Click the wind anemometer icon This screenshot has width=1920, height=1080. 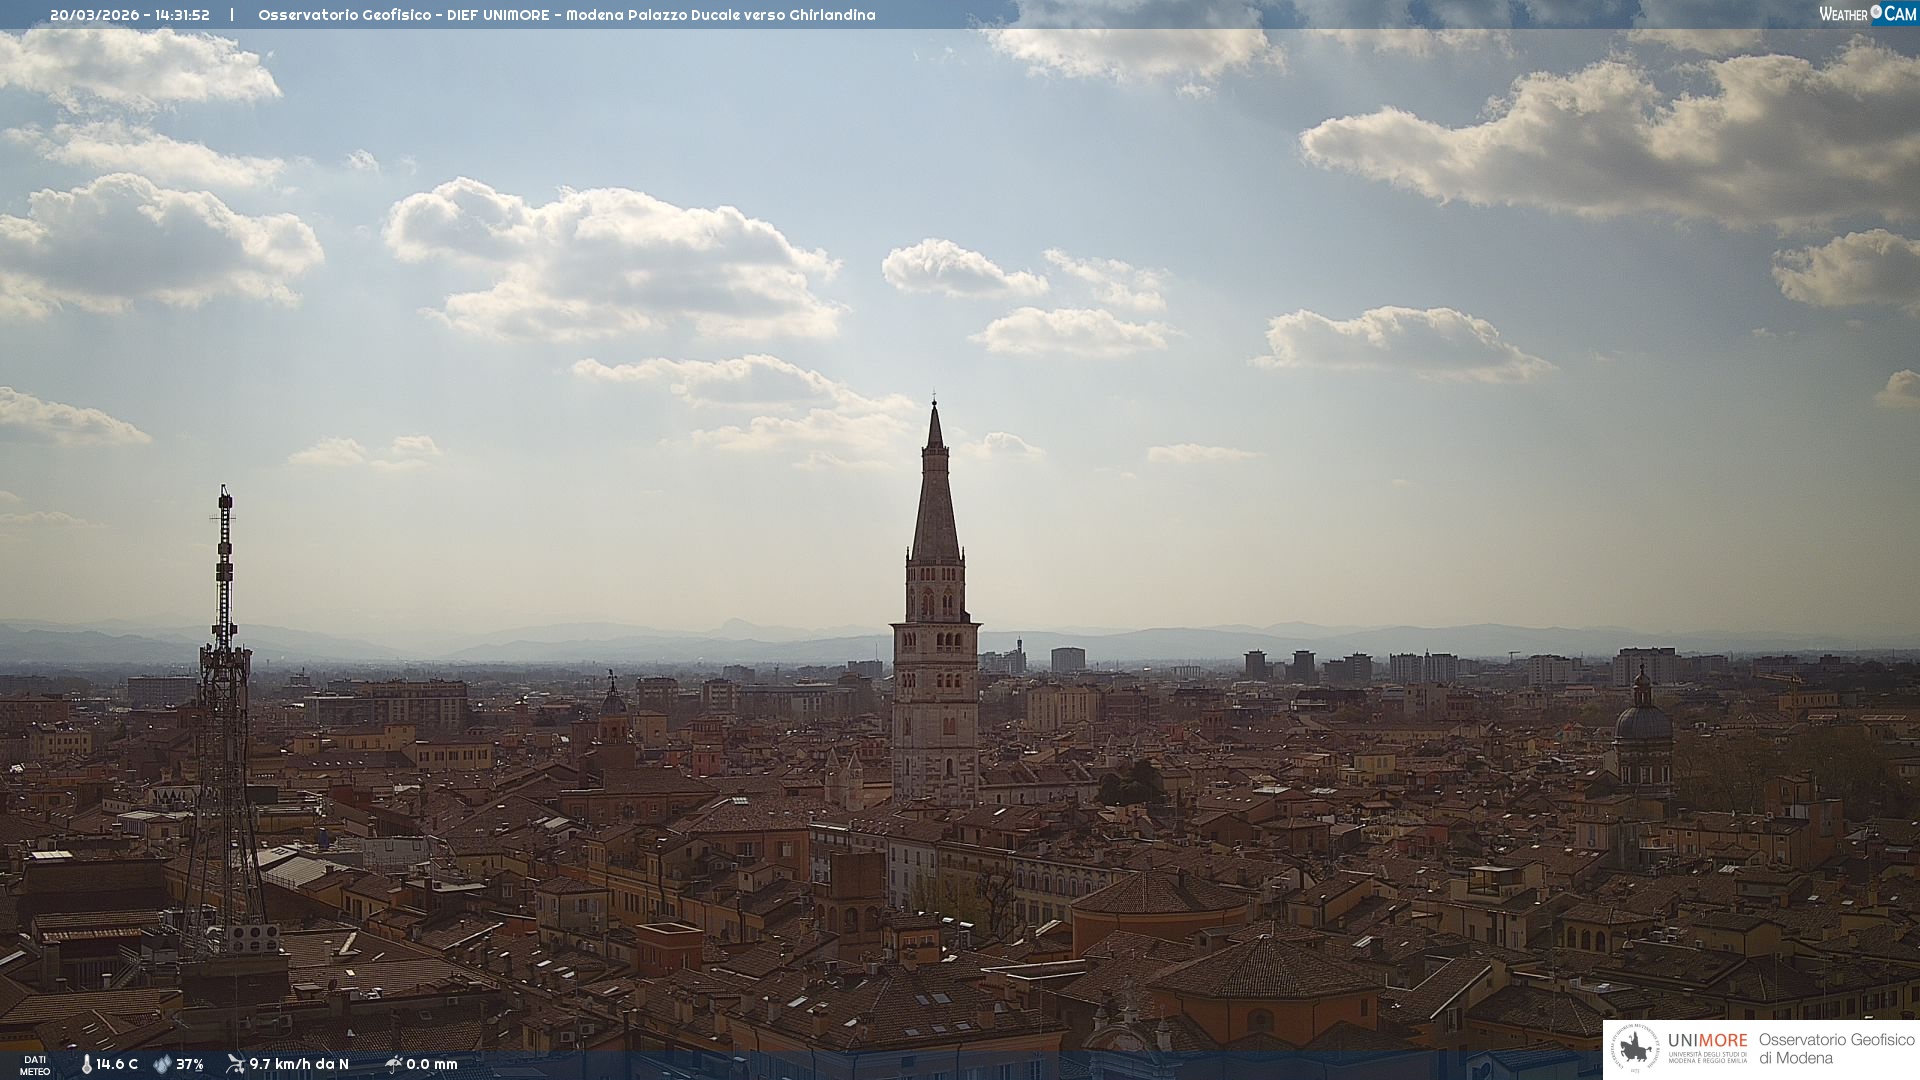(x=235, y=1064)
